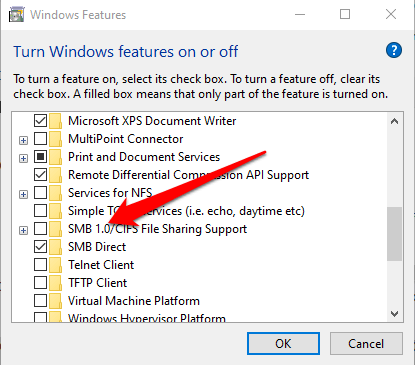Viewport: 415px width, 365px height.
Task: Select the Print and Document Services label
Action: (x=144, y=157)
